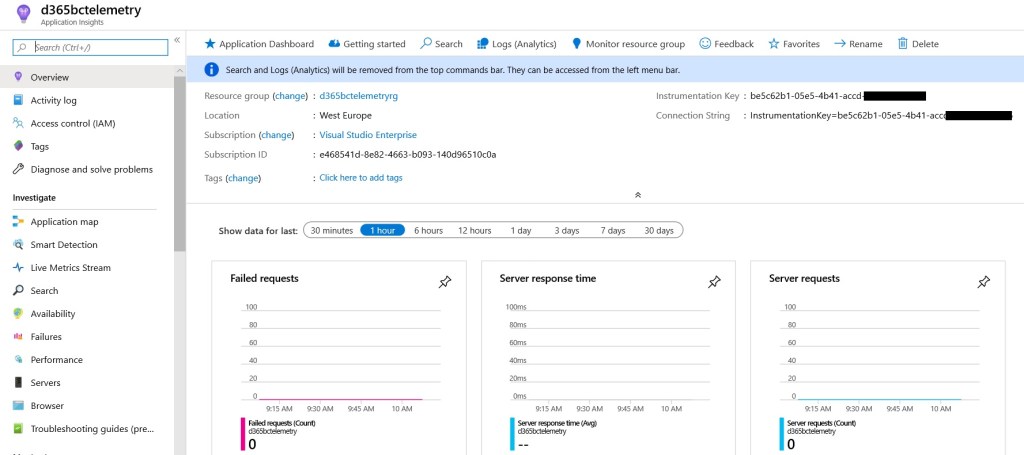Click the sidebar Search magnifier icon
The height and width of the screenshot is (455, 1024).
(18, 290)
